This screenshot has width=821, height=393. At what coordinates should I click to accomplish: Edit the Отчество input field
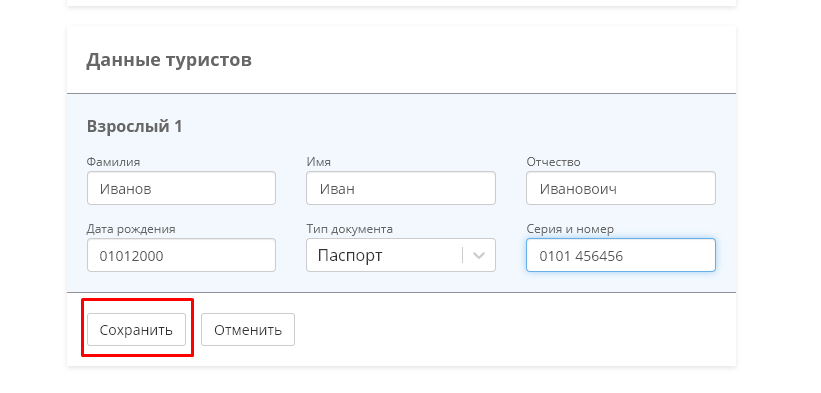coord(620,188)
